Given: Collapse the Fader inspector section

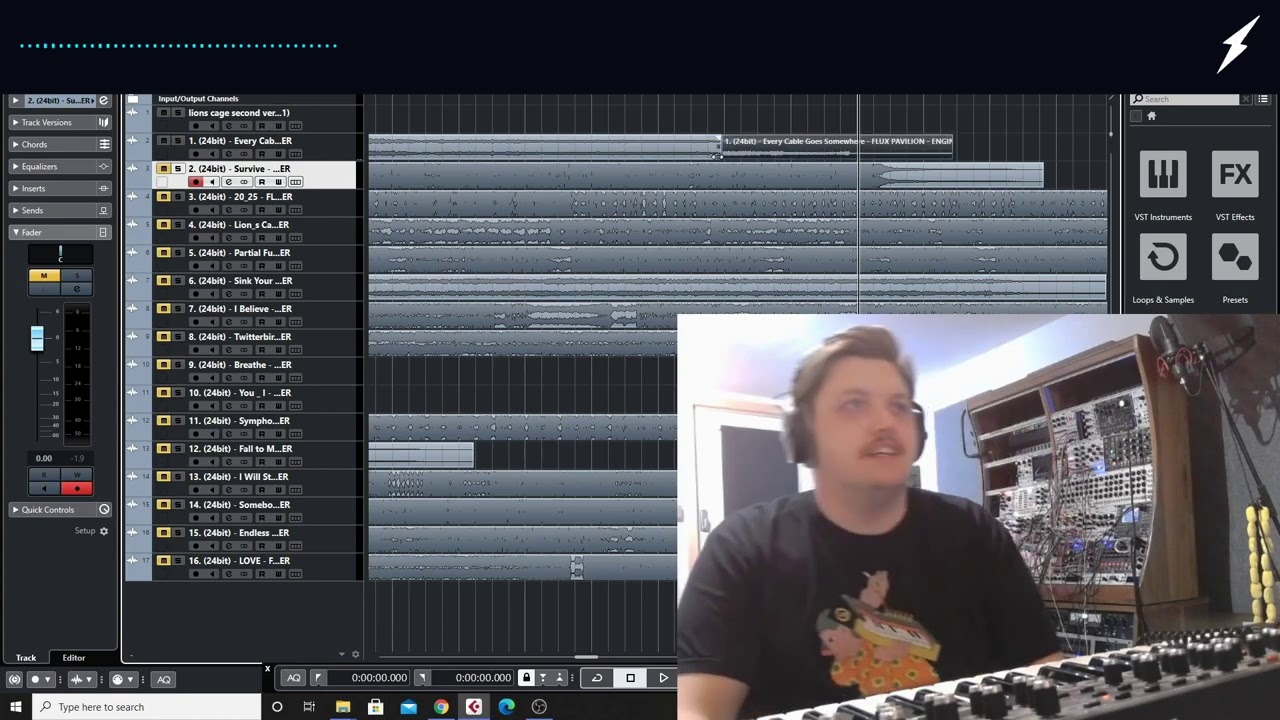Looking at the screenshot, I should (15, 232).
